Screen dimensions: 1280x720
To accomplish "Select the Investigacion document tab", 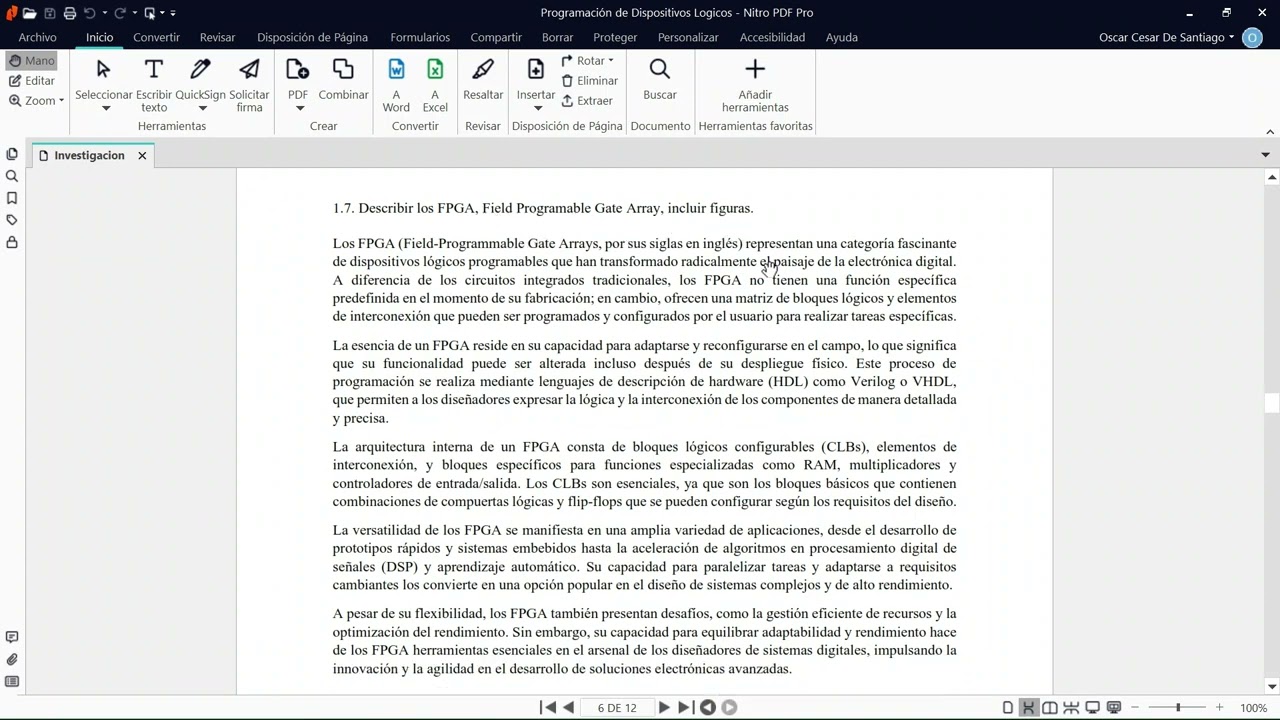I will tap(89, 155).
